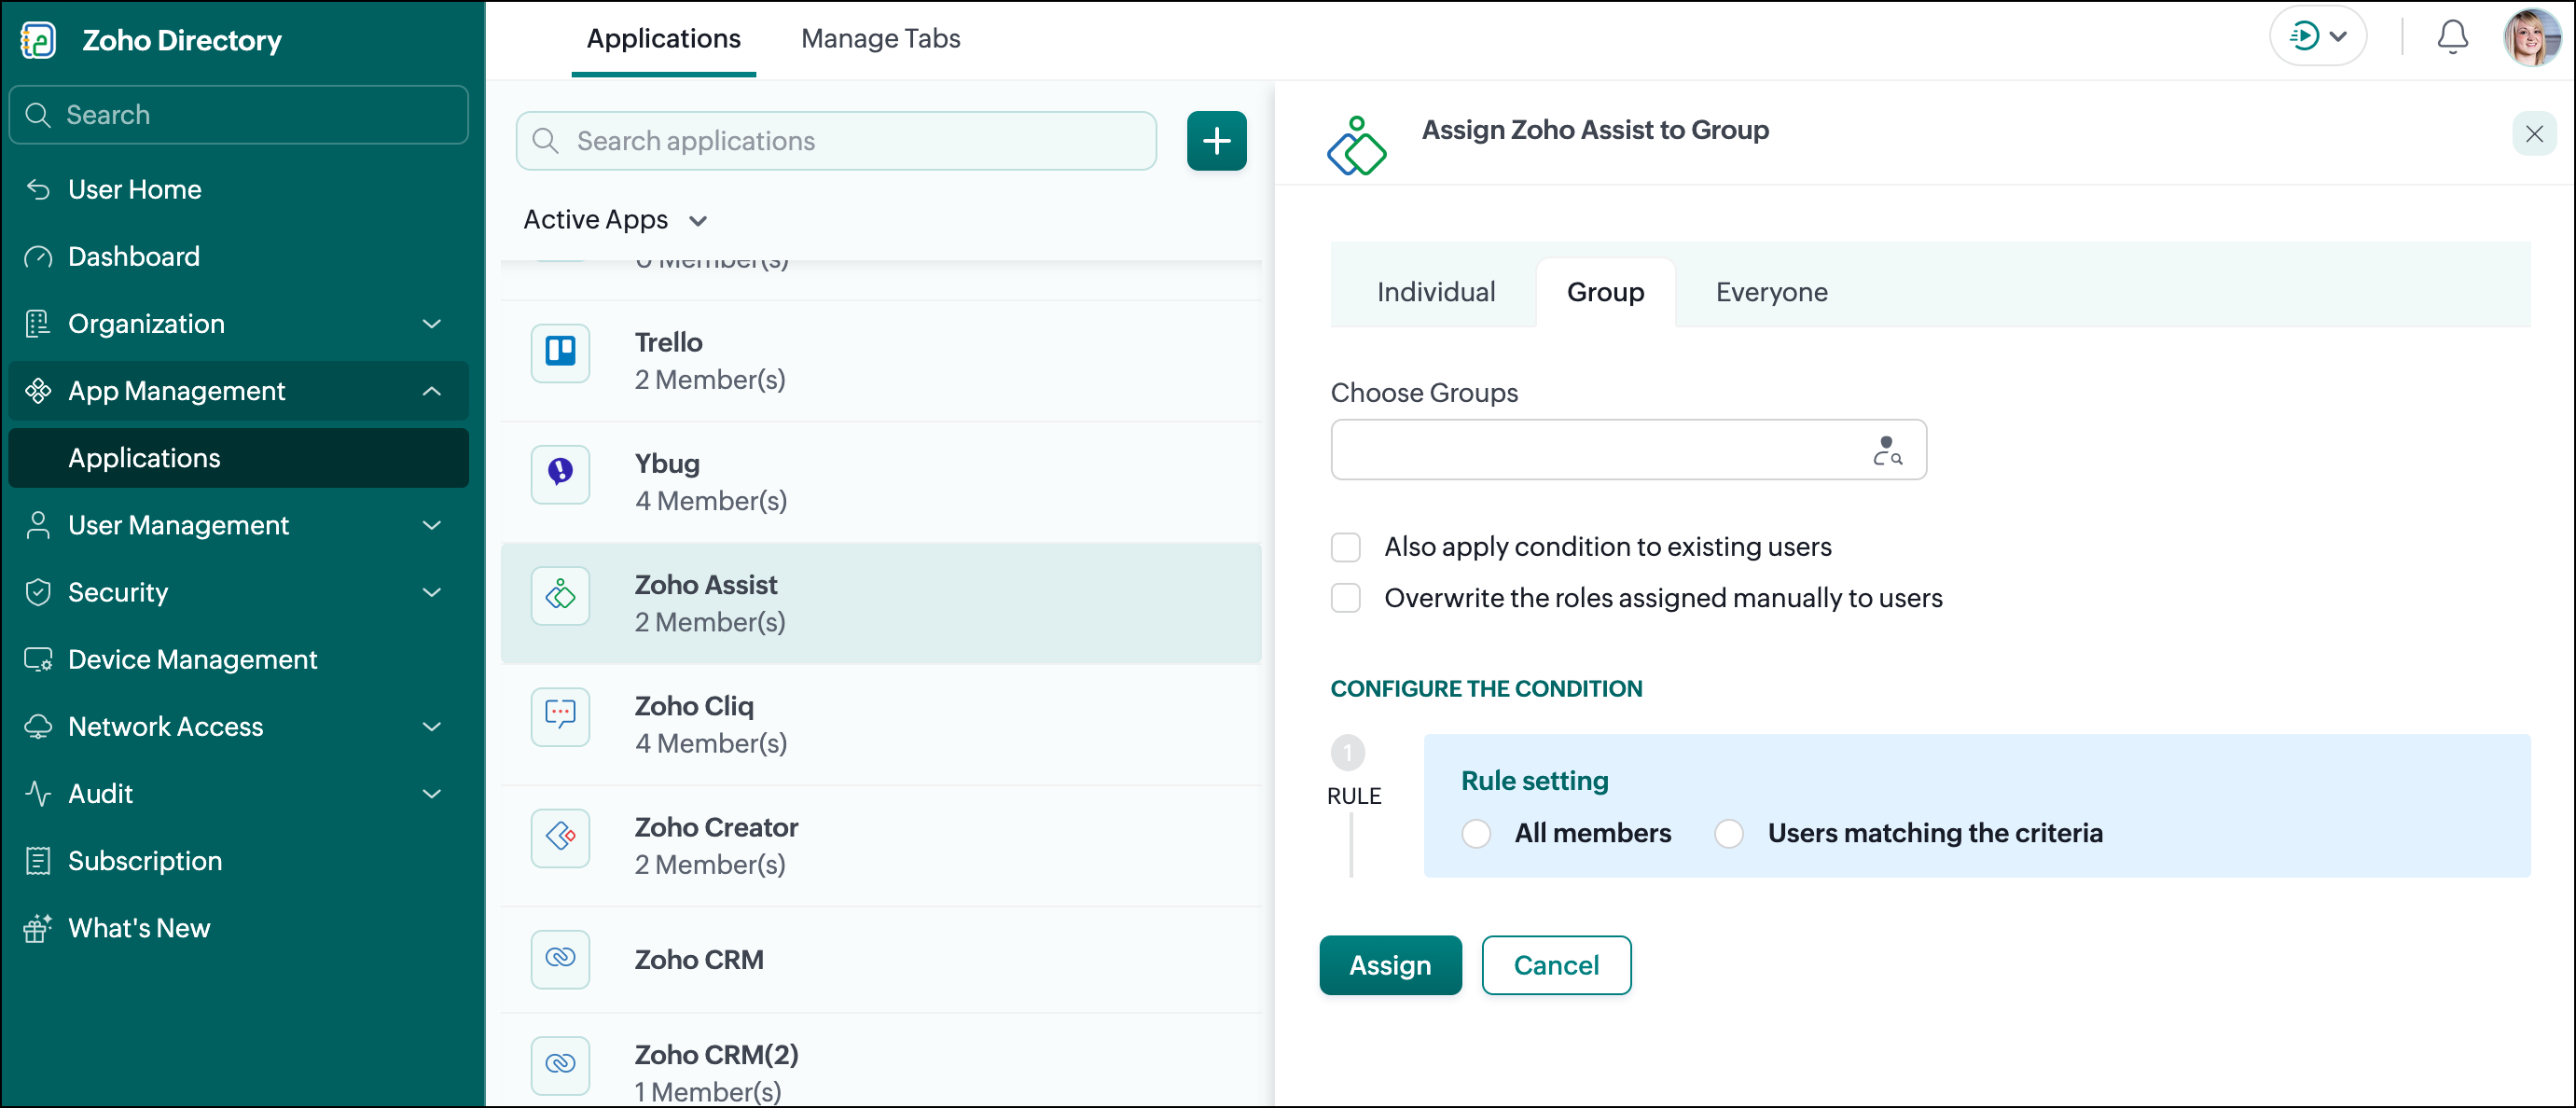This screenshot has height=1108, width=2576.
Task: Click the Security shield icon
Action: [x=38, y=593]
